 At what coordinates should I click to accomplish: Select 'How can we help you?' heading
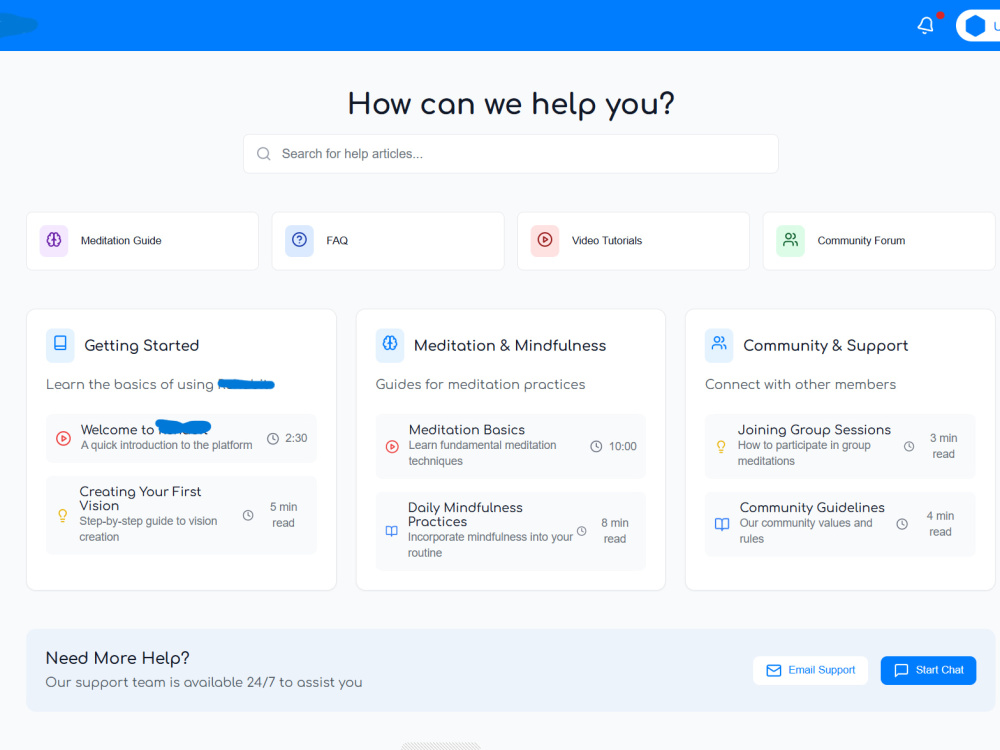click(x=511, y=104)
